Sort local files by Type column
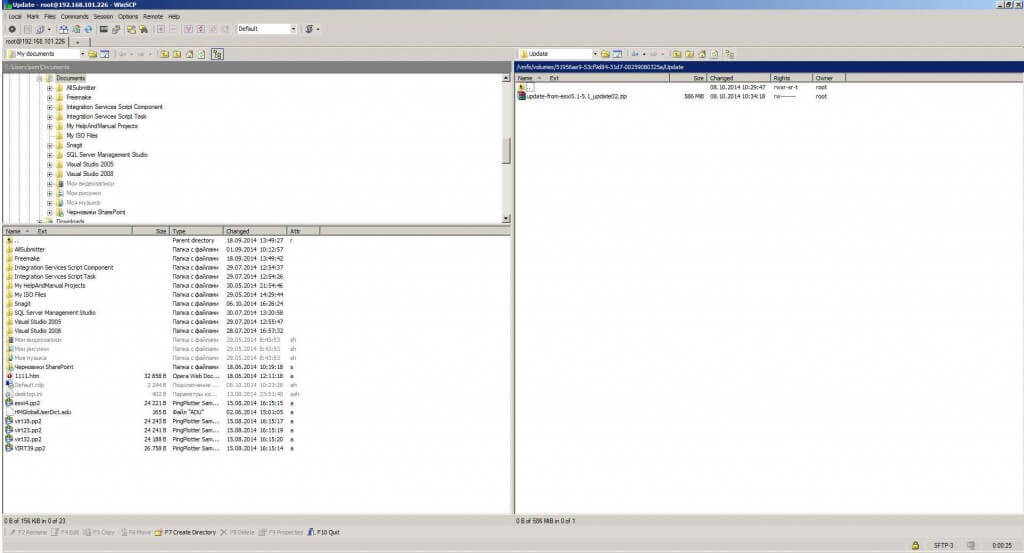The height and width of the screenshot is (553, 1024). point(196,231)
